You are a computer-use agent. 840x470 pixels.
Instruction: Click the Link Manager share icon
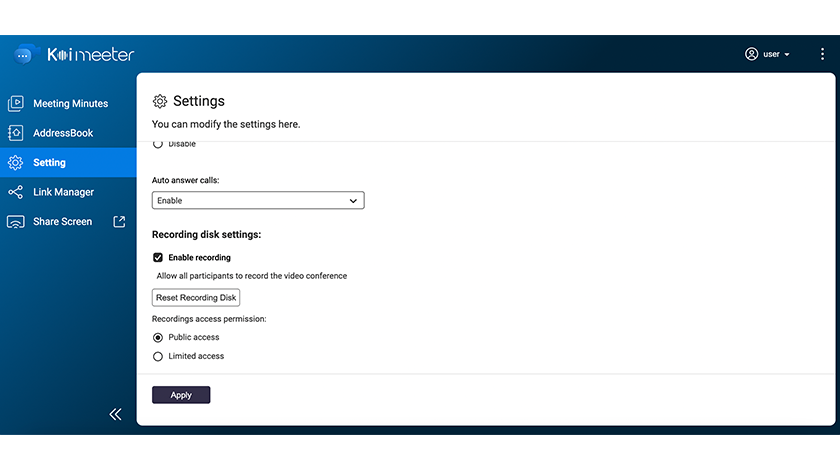(16, 192)
